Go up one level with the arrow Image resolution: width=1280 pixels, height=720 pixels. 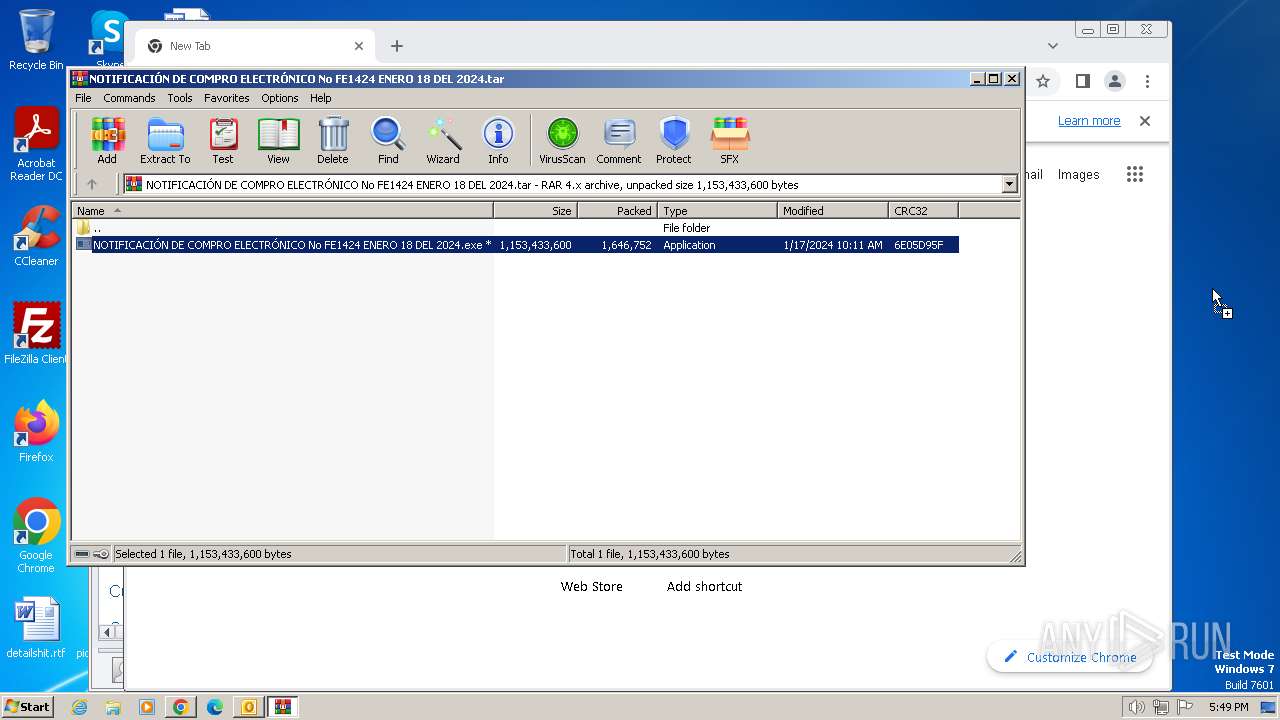point(92,184)
